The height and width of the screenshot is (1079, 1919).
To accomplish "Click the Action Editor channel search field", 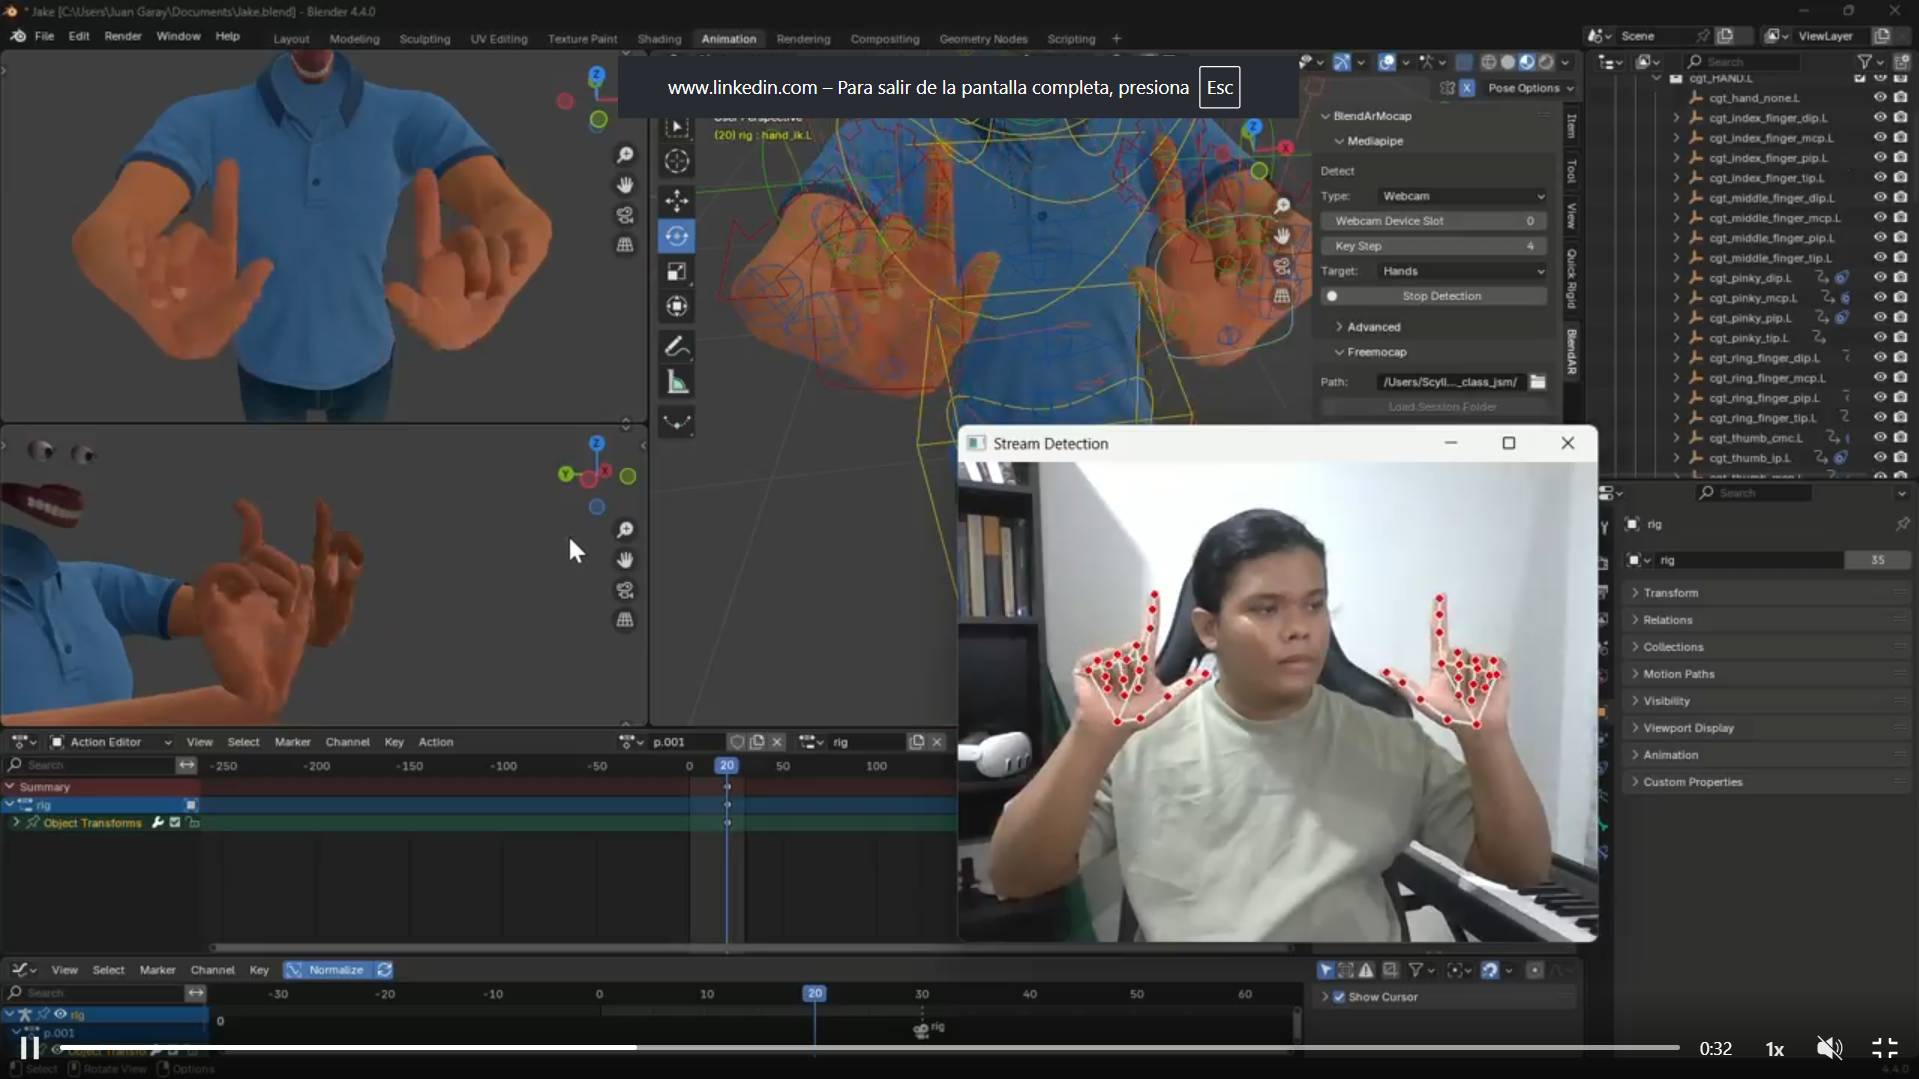I will 89,765.
